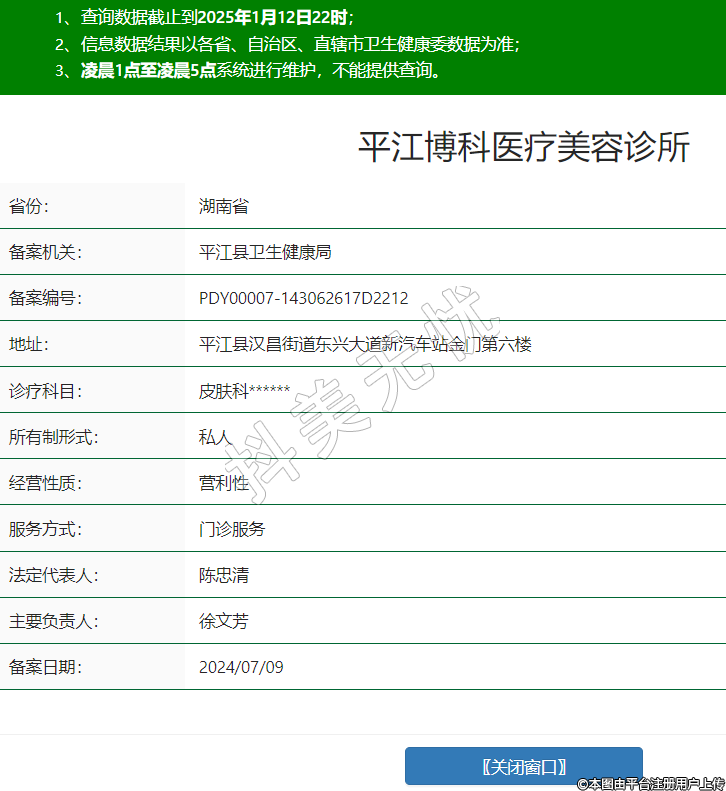Select the 省份 field label

[29, 207]
